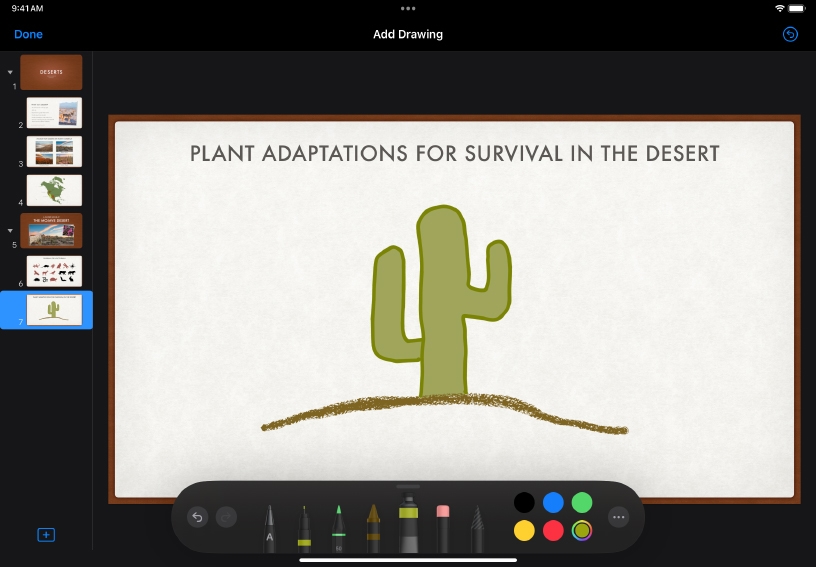This screenshot has height=567, width=816.
Task: Undo the last drawing stroke
Action: pyautogui.click(x=197, y=517)
